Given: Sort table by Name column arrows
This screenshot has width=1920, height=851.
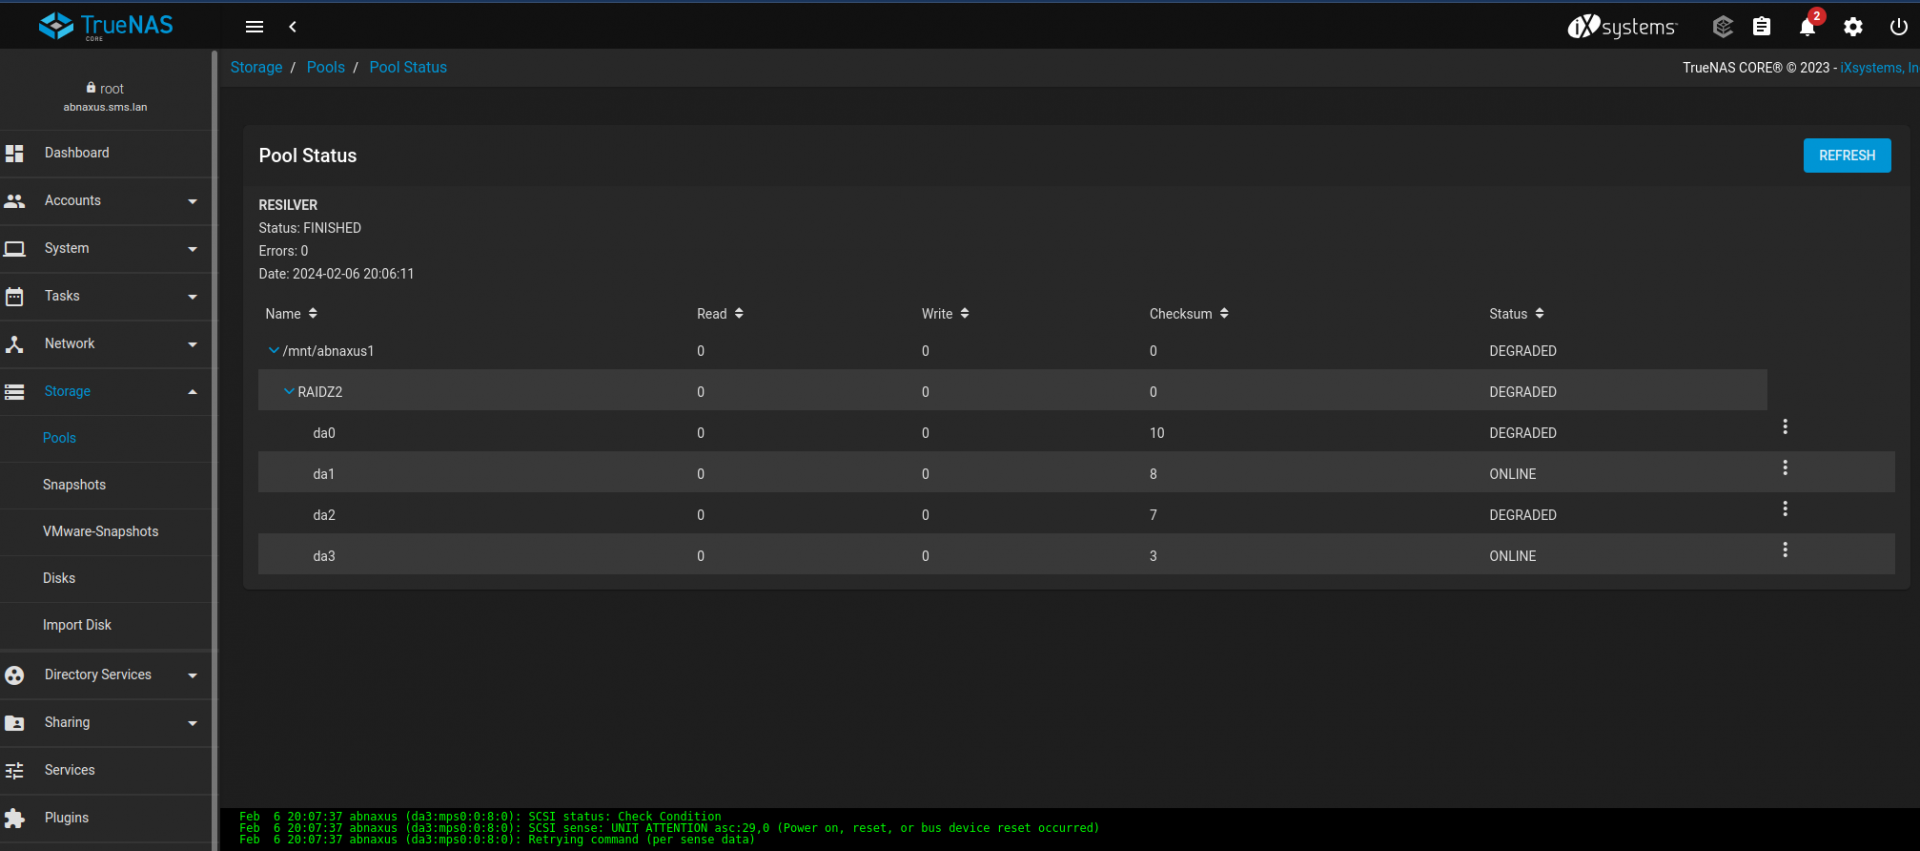Looking at the screenshot, I should point(313,314).
